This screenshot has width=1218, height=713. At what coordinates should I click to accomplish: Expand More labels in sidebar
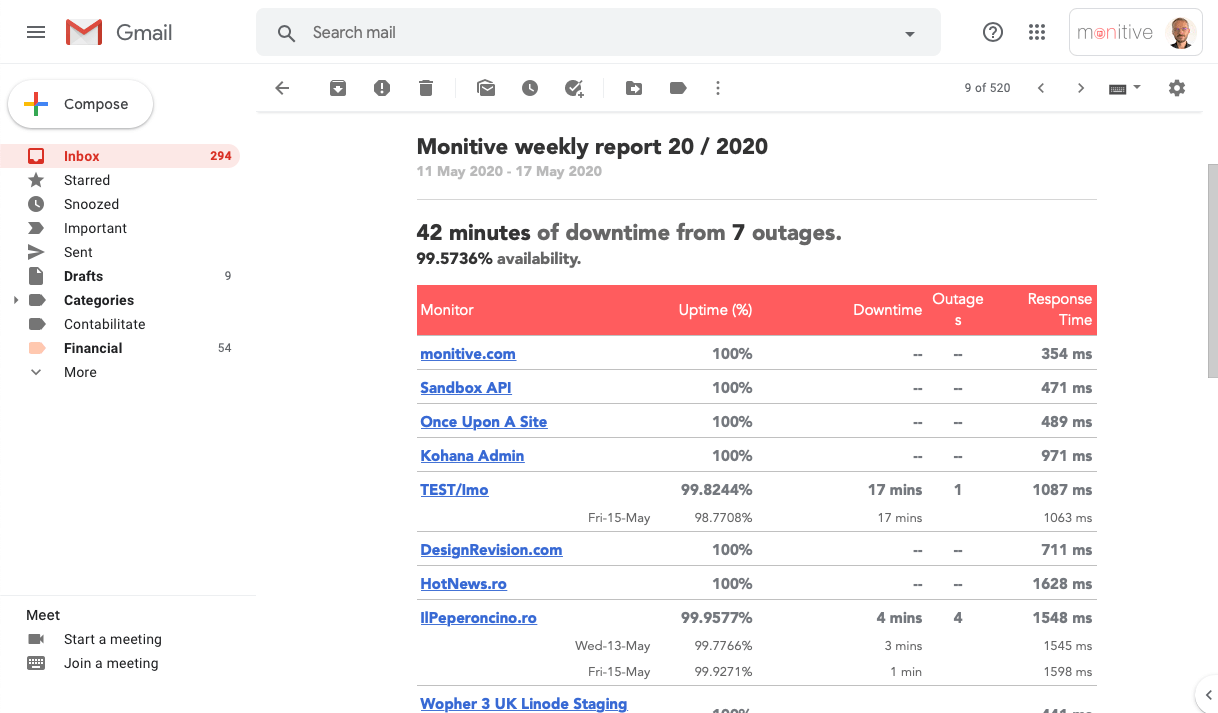coord(80,372)
